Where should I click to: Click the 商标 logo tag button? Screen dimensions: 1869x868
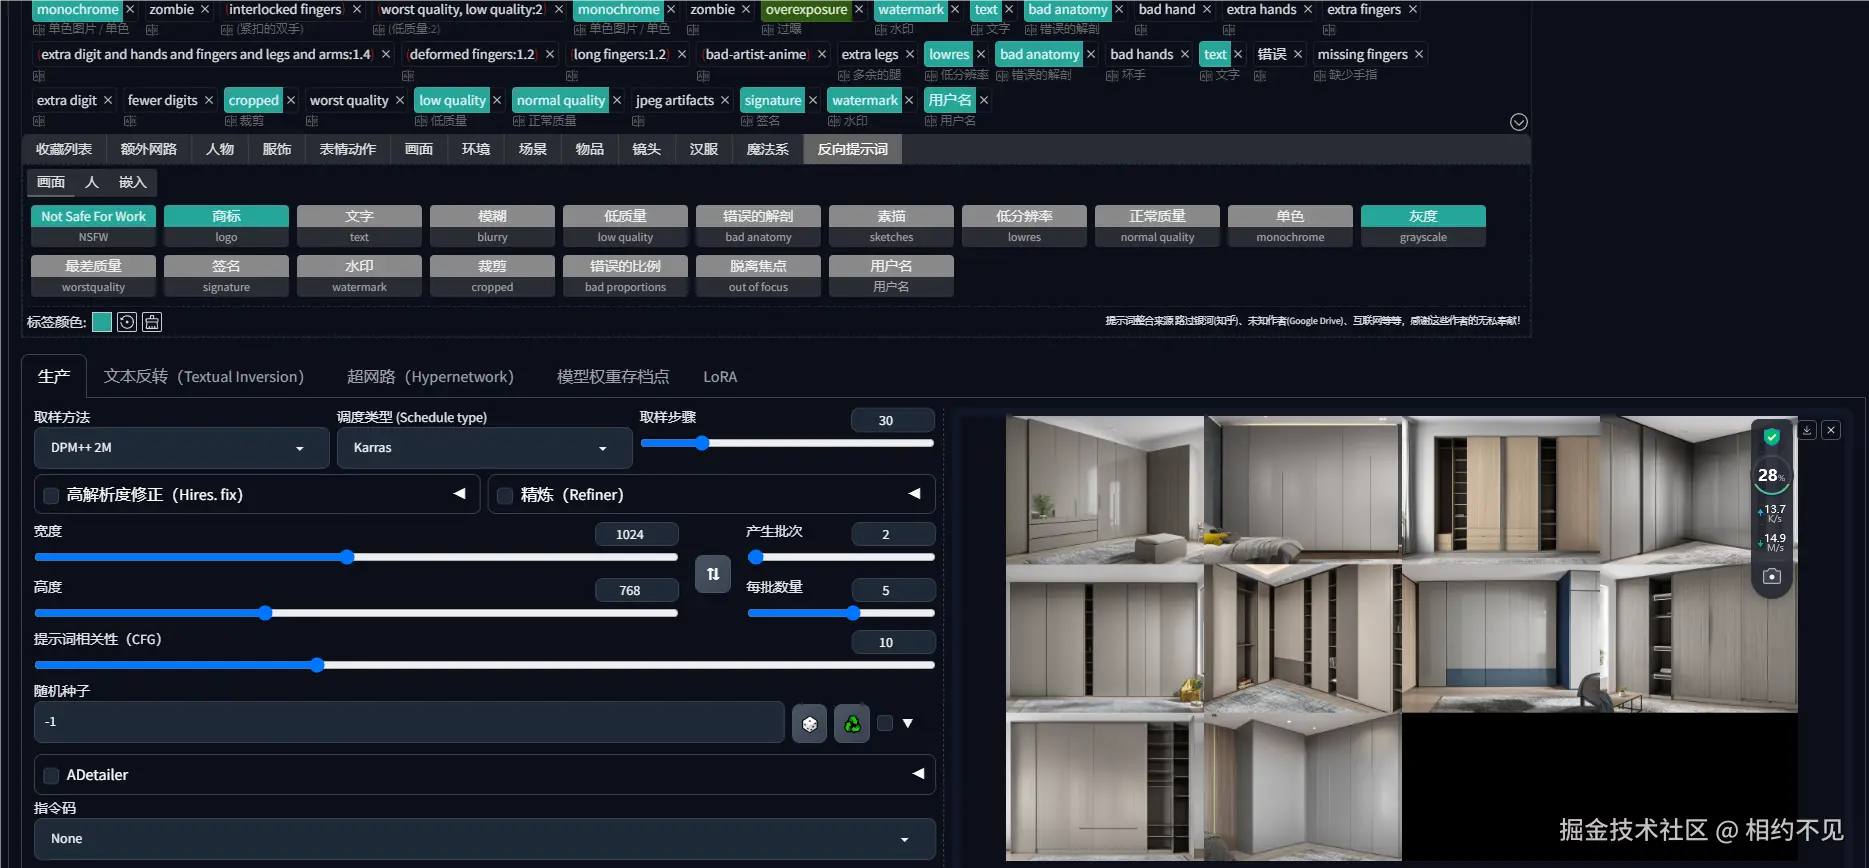(226, 226)
